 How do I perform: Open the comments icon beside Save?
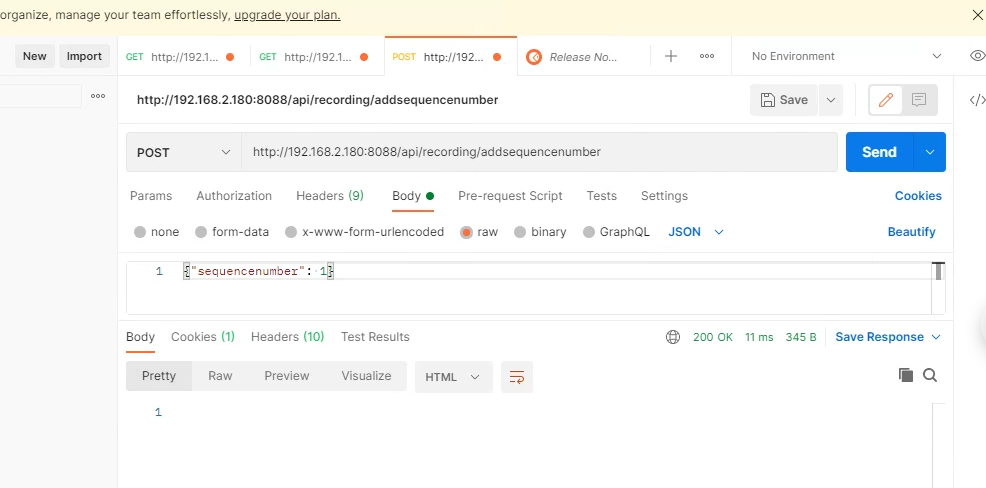tap(919, 100)
